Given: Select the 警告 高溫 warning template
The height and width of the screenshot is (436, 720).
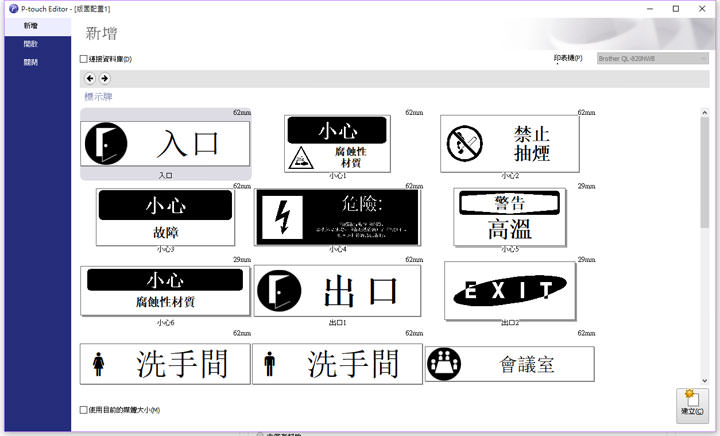Looking at the screenshot, I should click(510, 216).
